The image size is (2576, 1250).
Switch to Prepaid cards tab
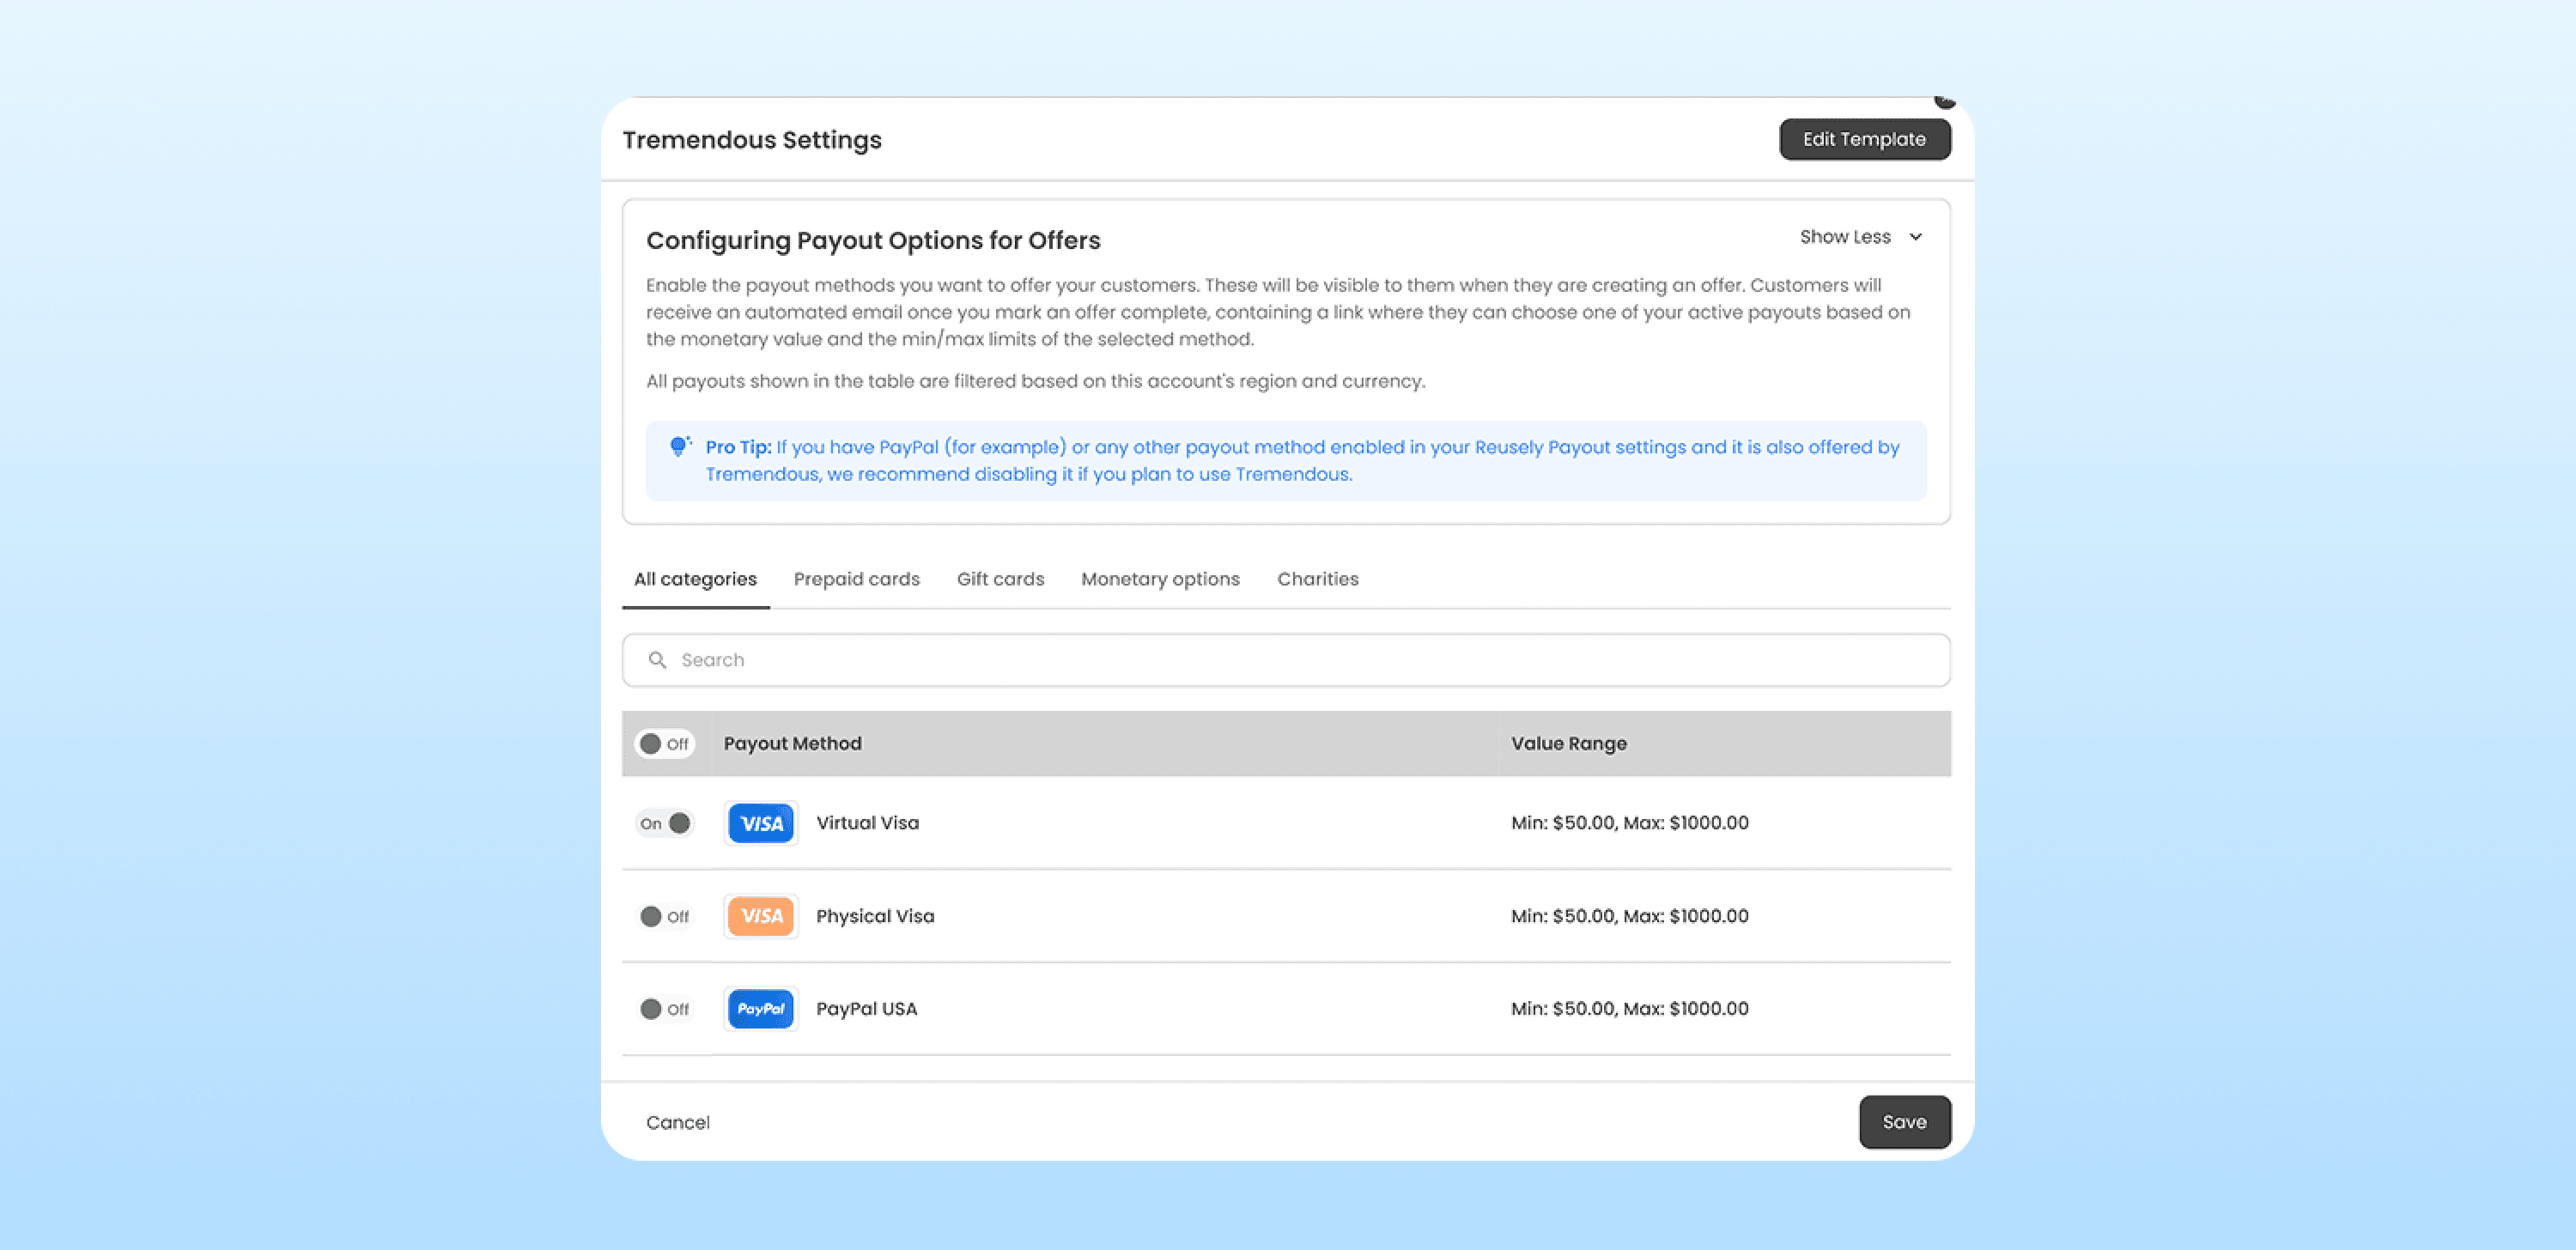coord(856,579)
